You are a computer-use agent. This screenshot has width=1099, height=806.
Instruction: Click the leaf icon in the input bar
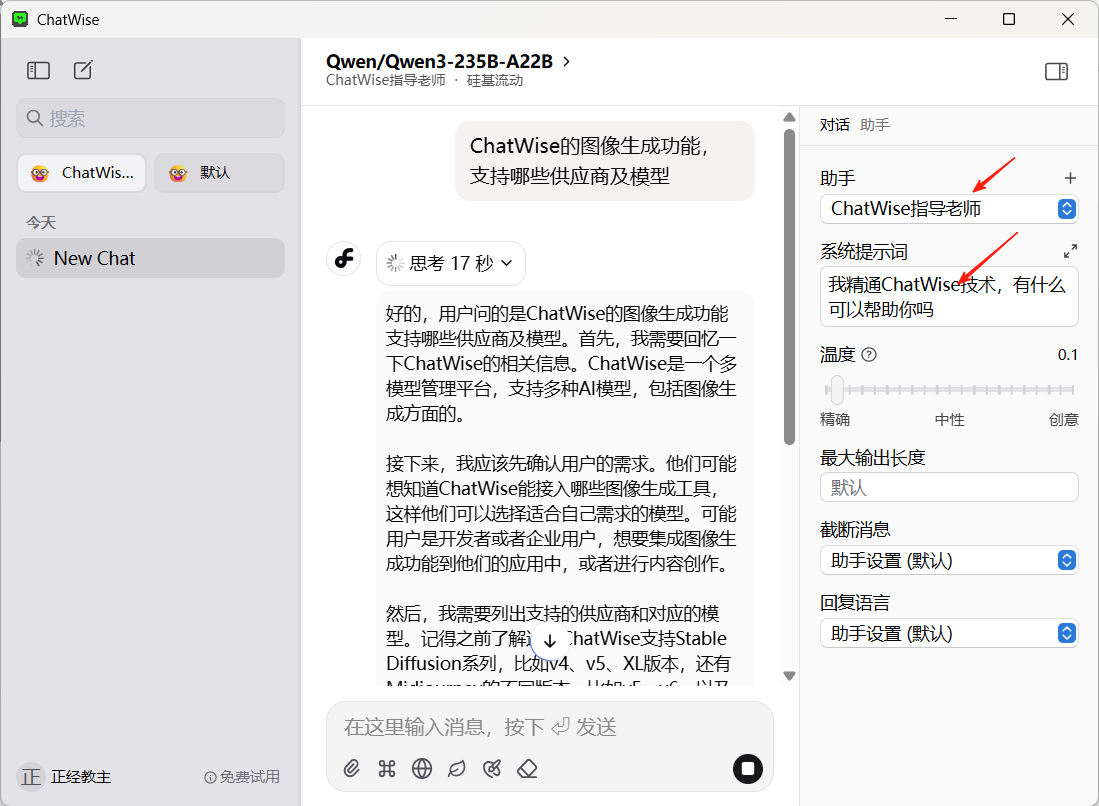pos(457,768)
